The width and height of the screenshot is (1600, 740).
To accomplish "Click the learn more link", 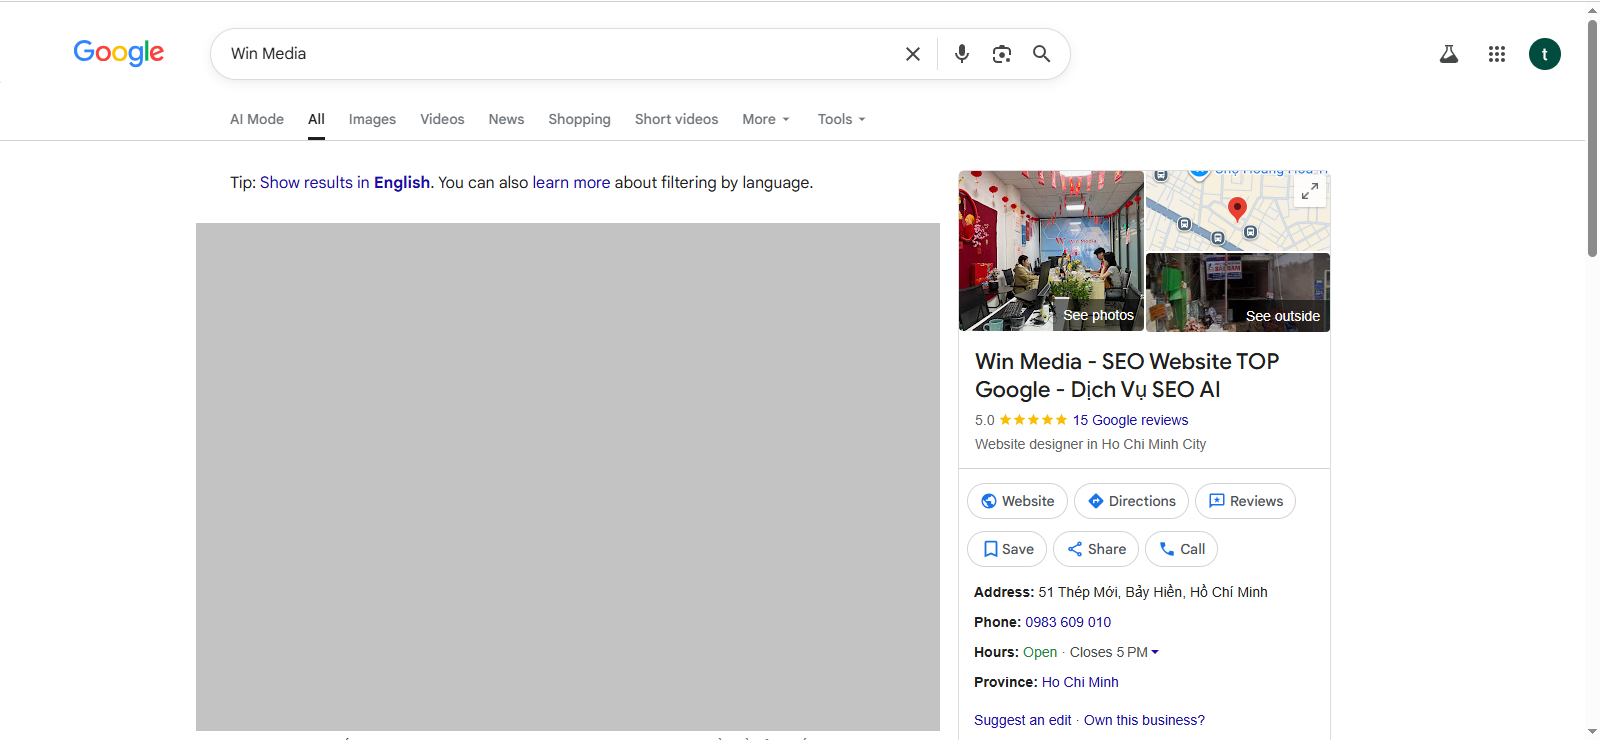I will 571,182.
